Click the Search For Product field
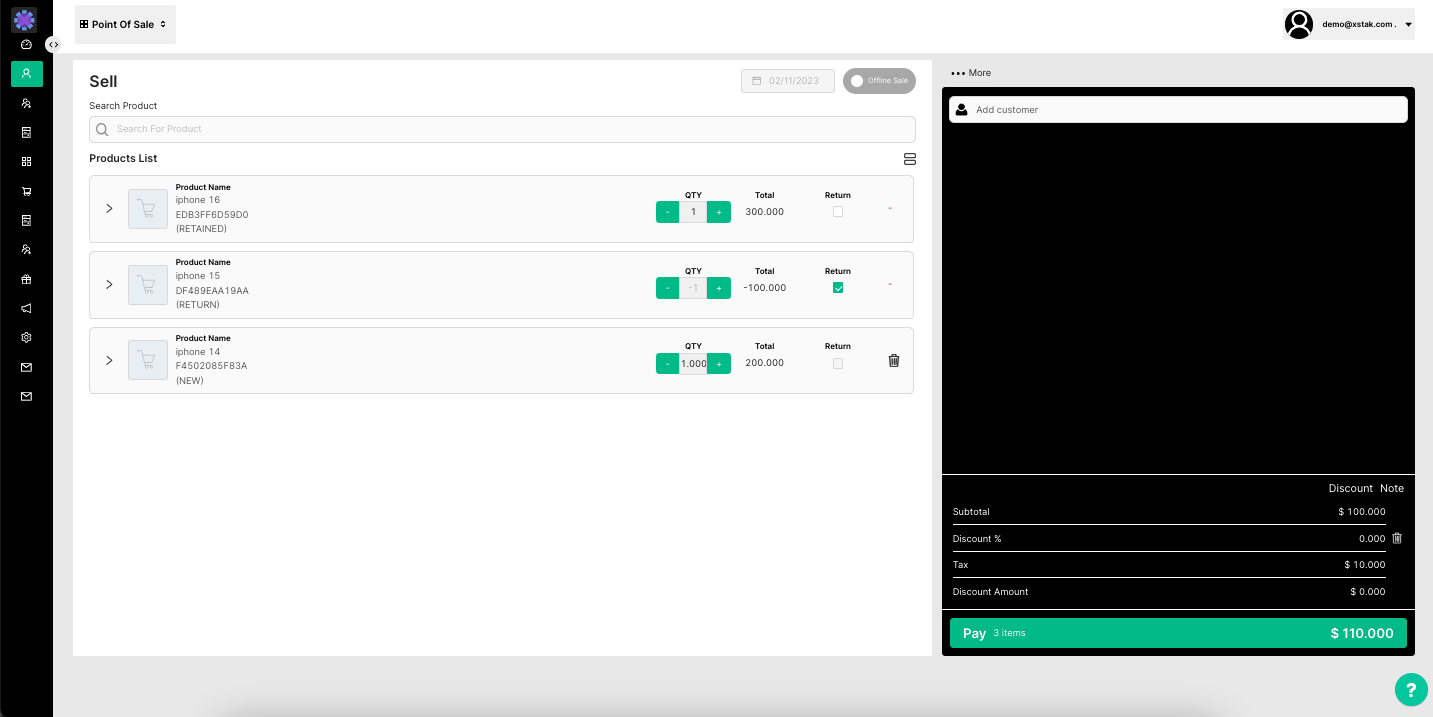This screenshot has width=1433, height=717. [502, 129]
